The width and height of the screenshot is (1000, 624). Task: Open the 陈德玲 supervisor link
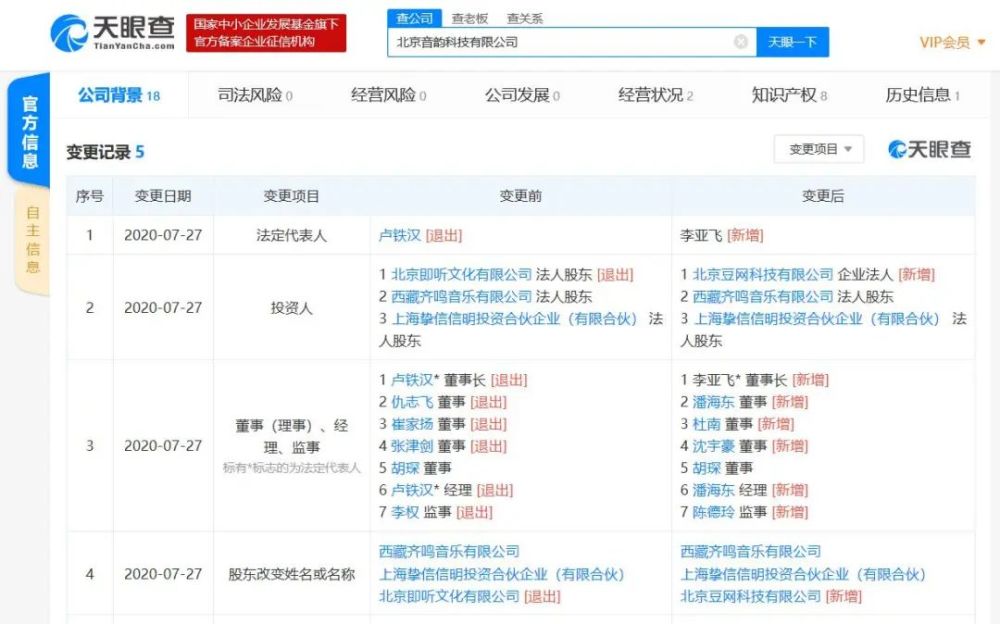(x=714, y=512)
